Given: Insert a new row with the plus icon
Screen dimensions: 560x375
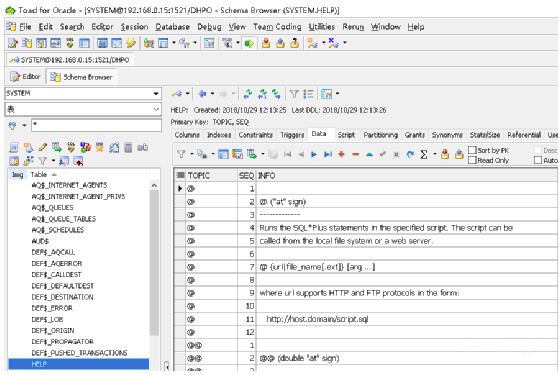Looking at the screenshot, I should (342, 154).
